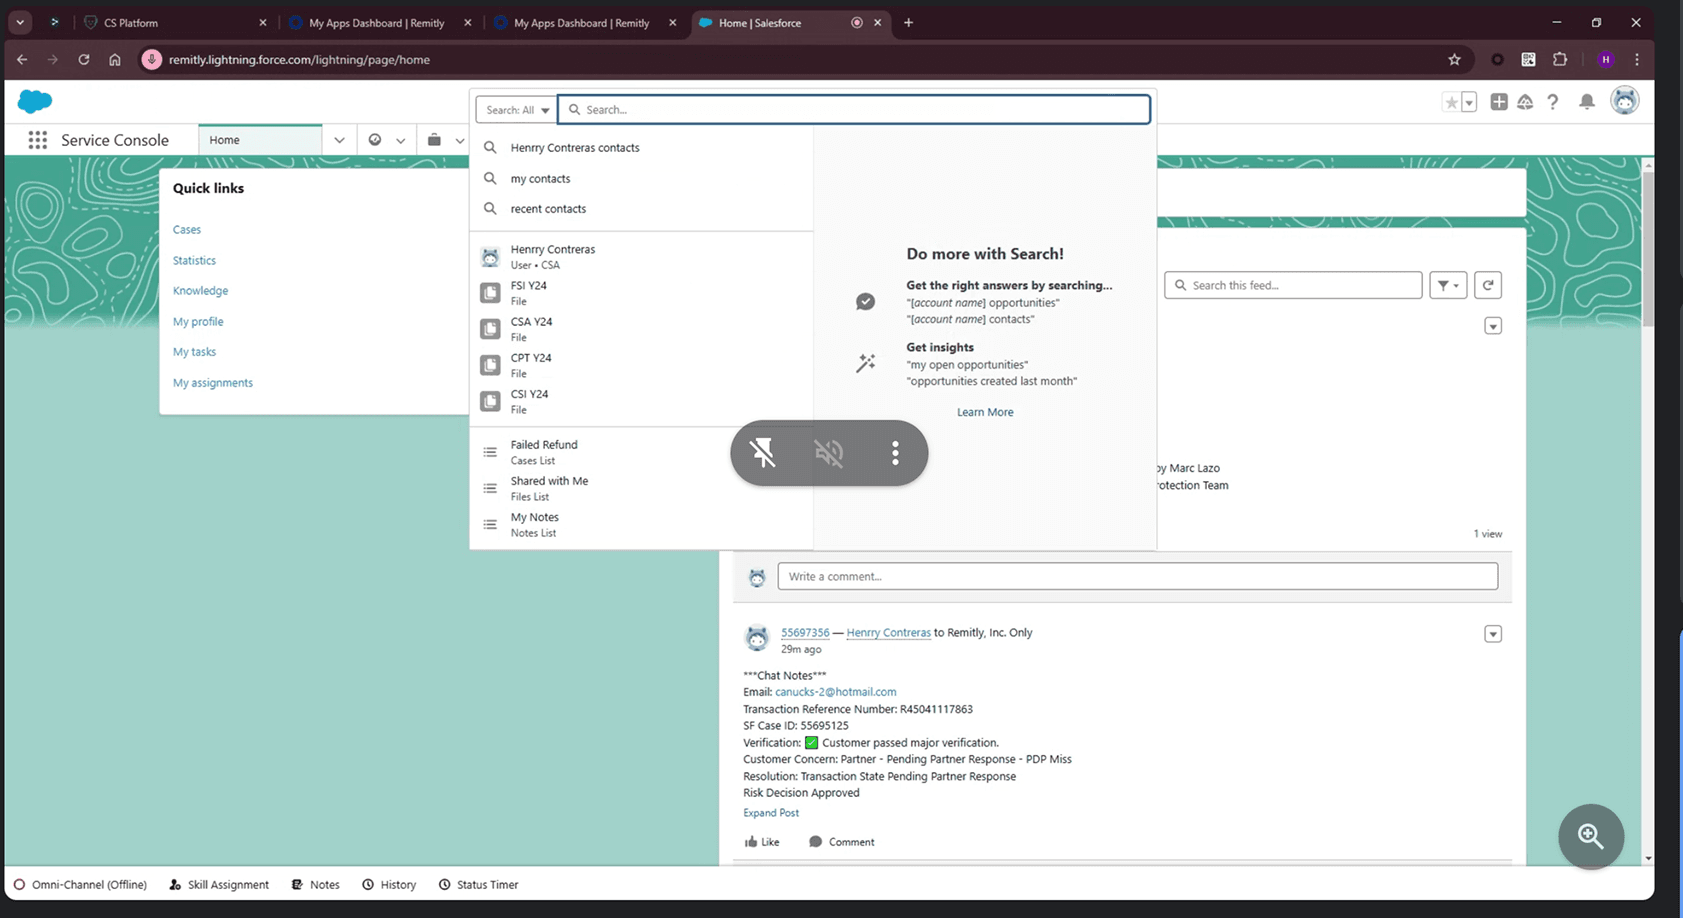Click the global create plus icon
This screenshot has width=1683, height=918.
tap(1499, 101)
